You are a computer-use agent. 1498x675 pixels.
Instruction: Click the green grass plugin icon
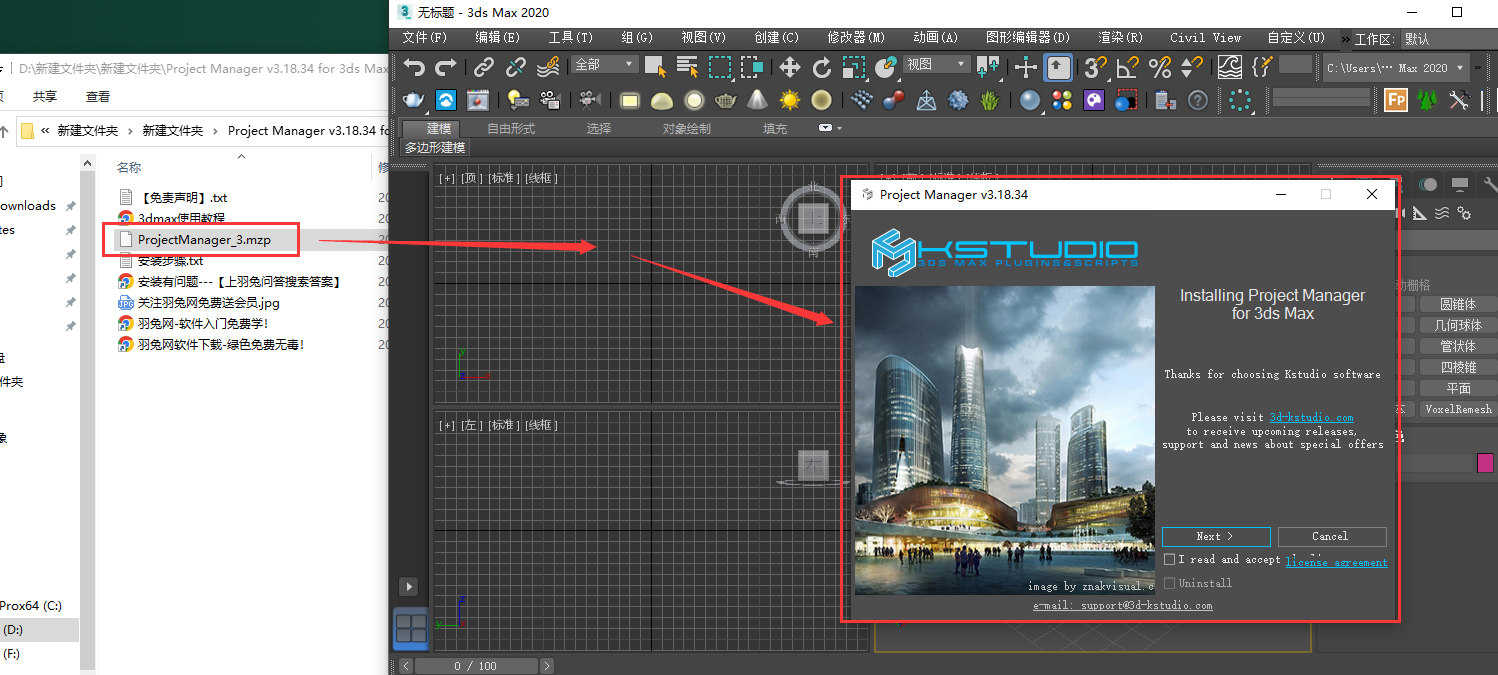990,100
